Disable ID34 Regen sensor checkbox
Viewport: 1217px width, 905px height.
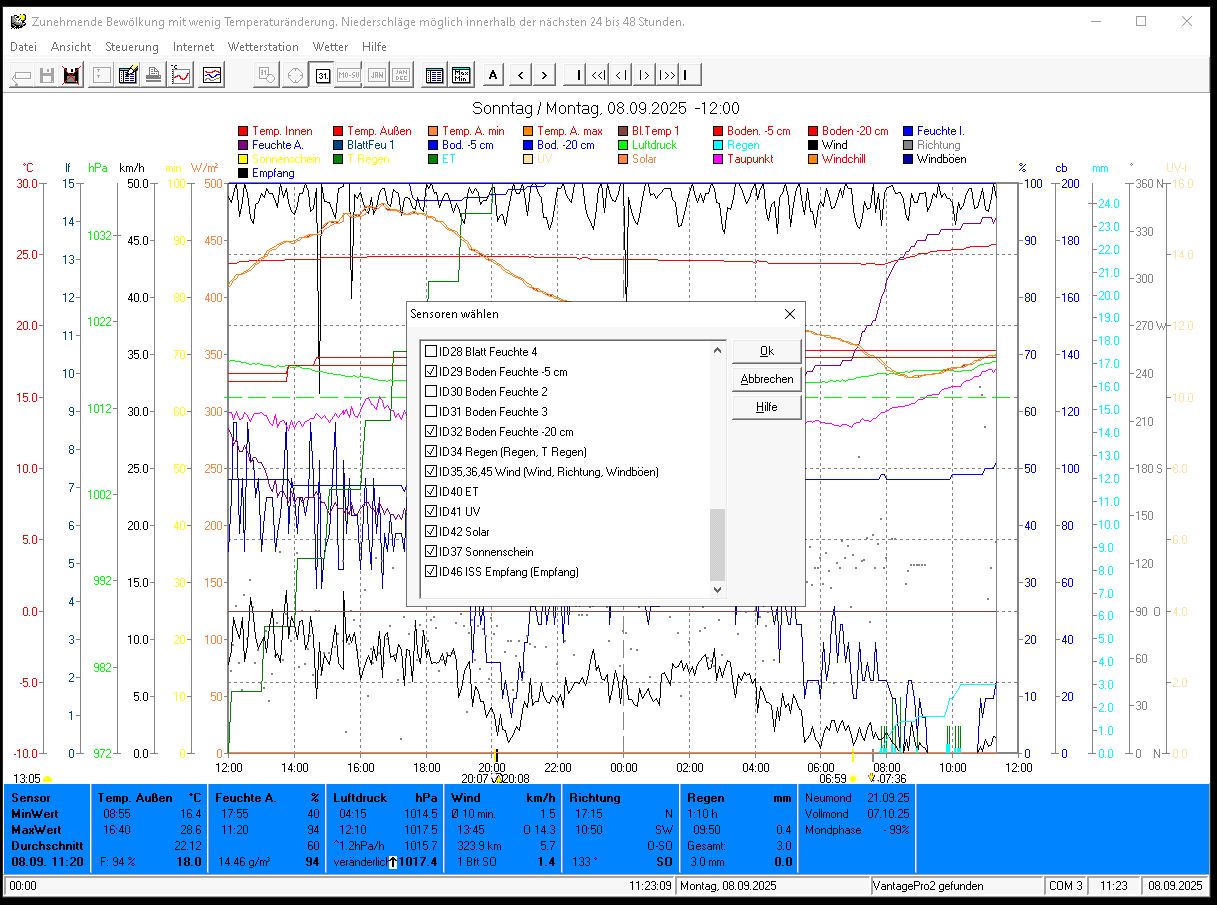[432, 452]
